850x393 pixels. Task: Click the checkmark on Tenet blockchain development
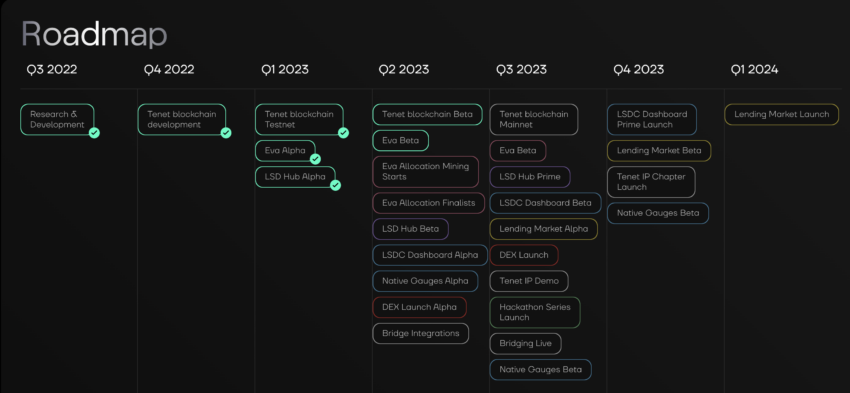pos(226,133)
